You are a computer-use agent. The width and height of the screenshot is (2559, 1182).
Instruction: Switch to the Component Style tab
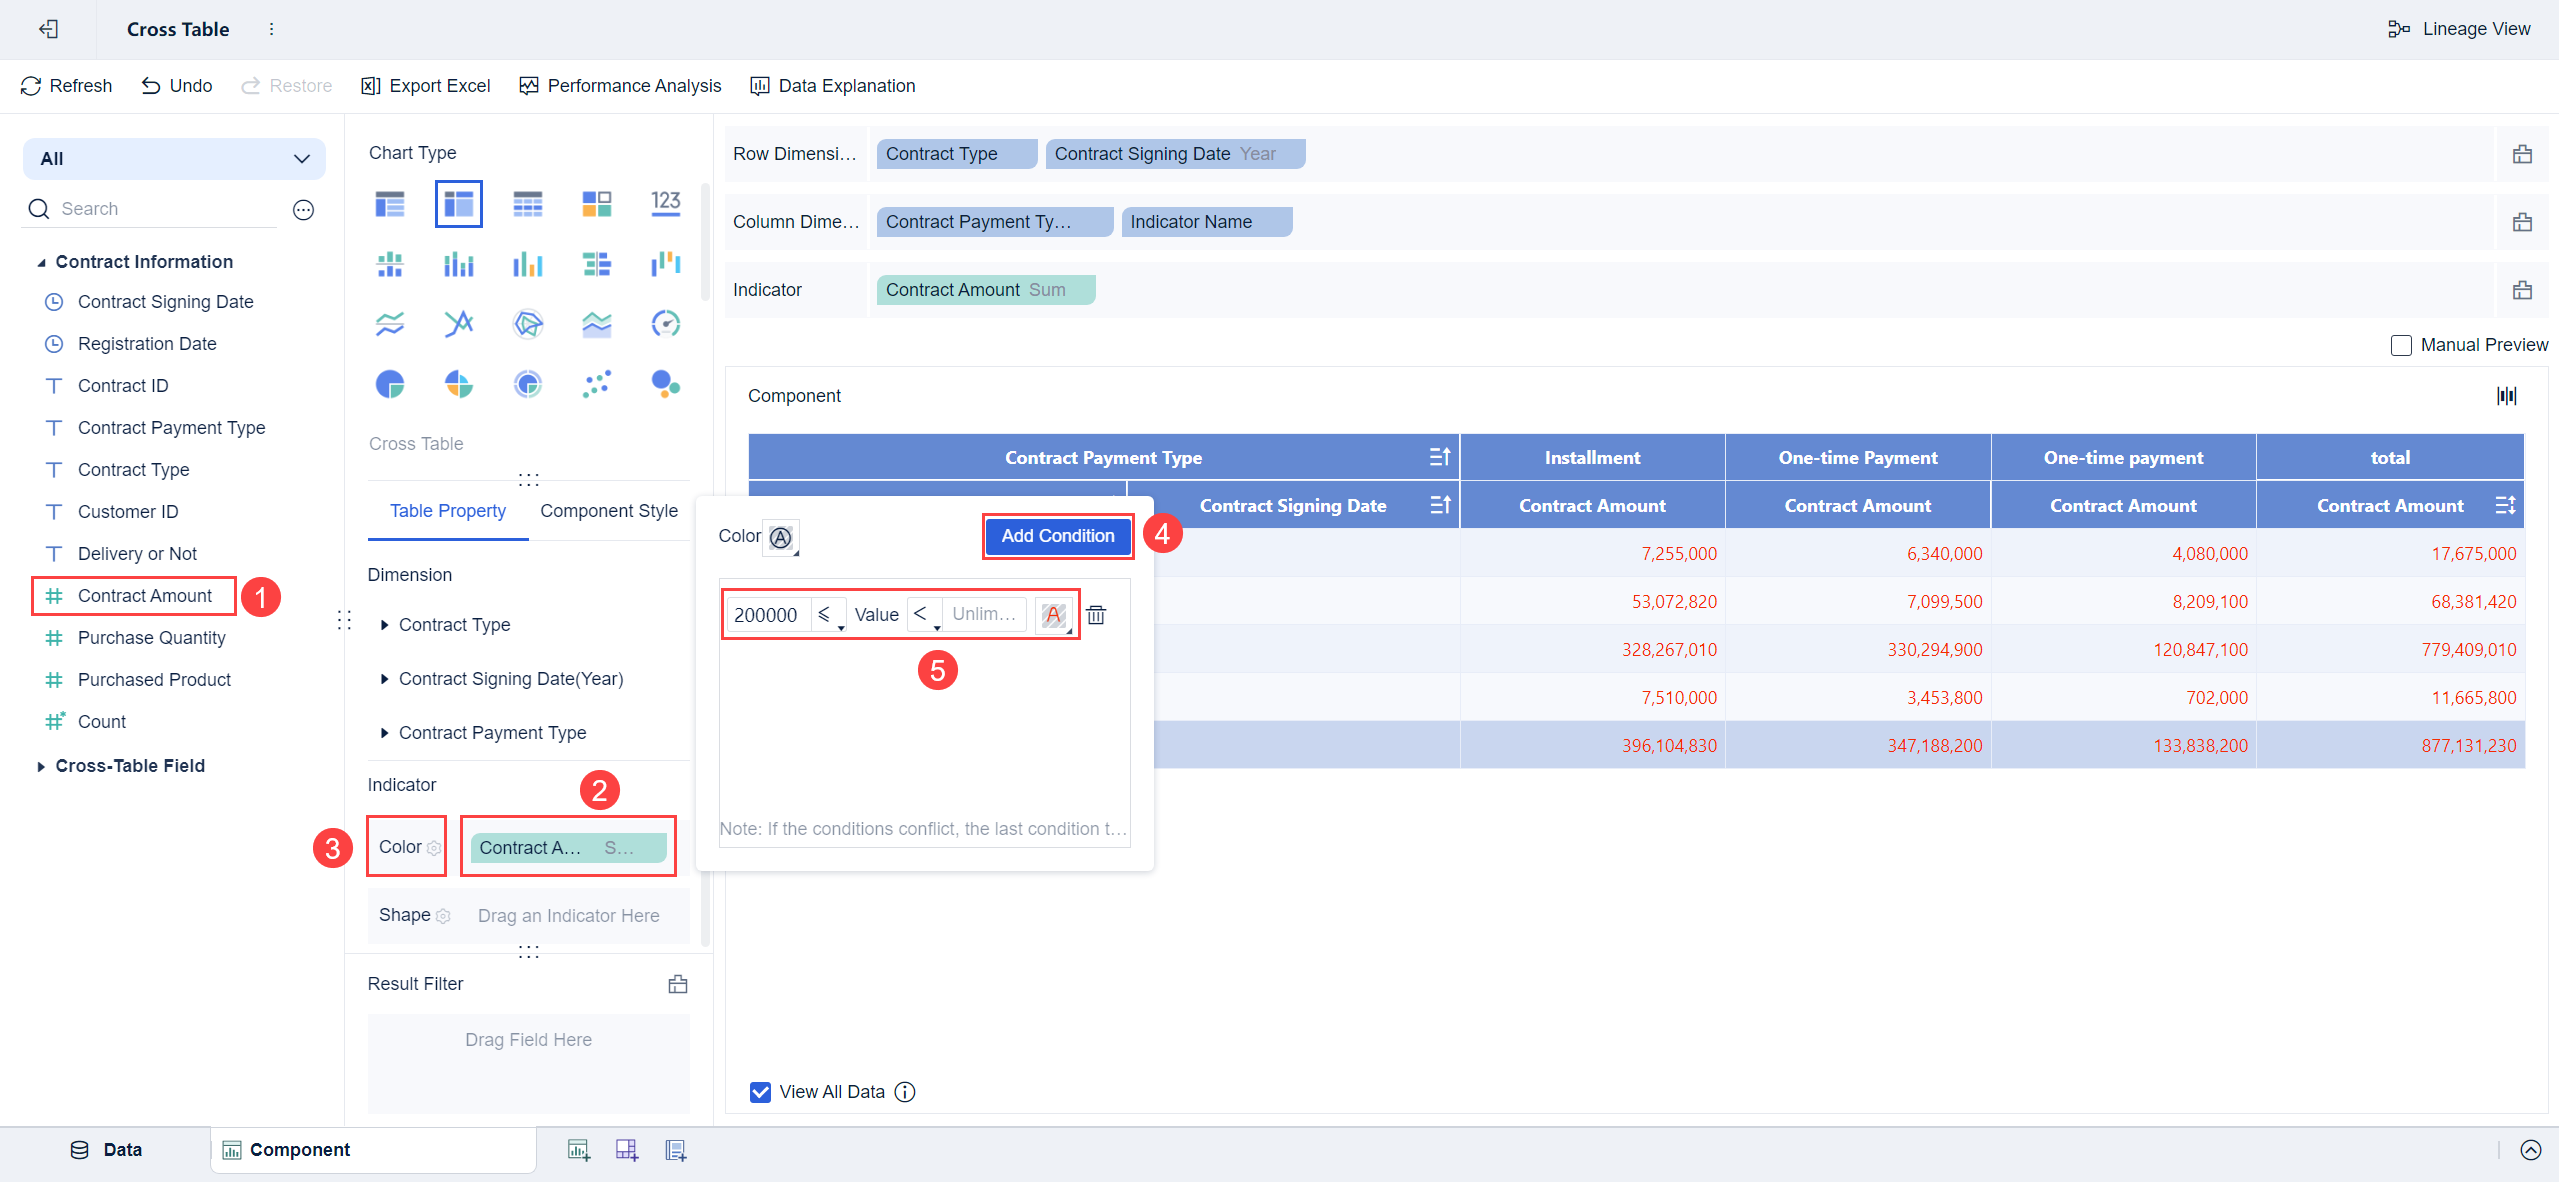pyautogui.click(x=608, y=511)
